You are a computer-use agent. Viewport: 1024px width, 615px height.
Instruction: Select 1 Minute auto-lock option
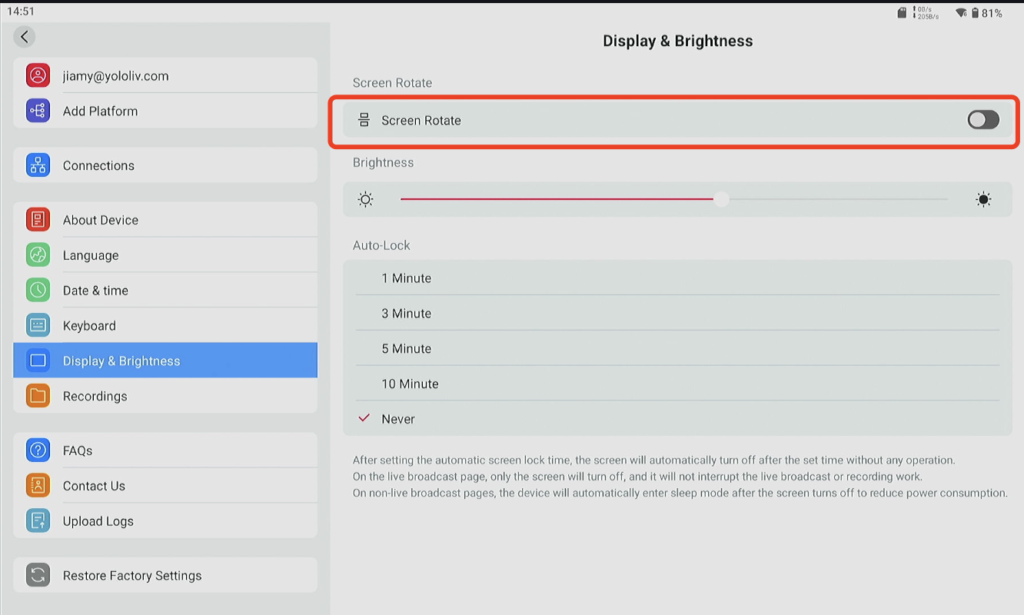[x=677, y=278]
